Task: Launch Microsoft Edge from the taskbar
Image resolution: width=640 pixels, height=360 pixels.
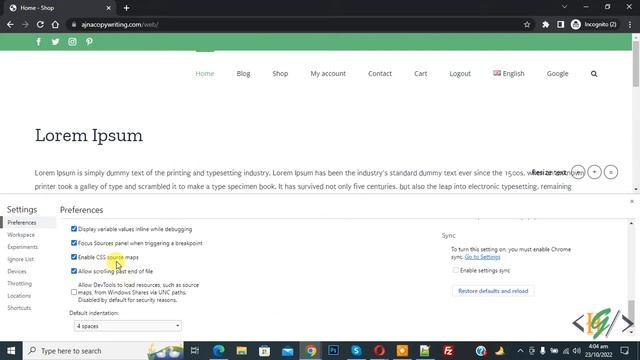Action: point(218,351)
